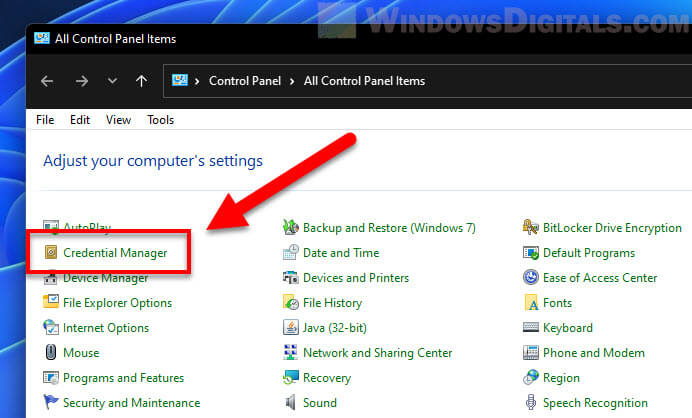Click the Phone and Modem icon
Viewport: 692px width, 418px height.
(530, 352)
